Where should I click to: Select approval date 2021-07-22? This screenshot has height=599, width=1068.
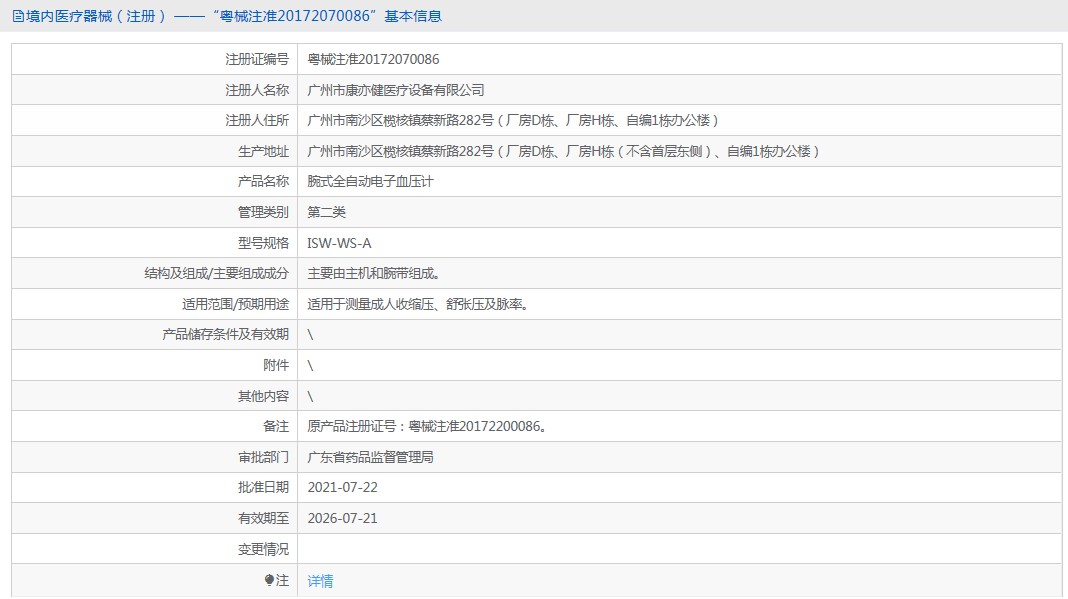343,487
